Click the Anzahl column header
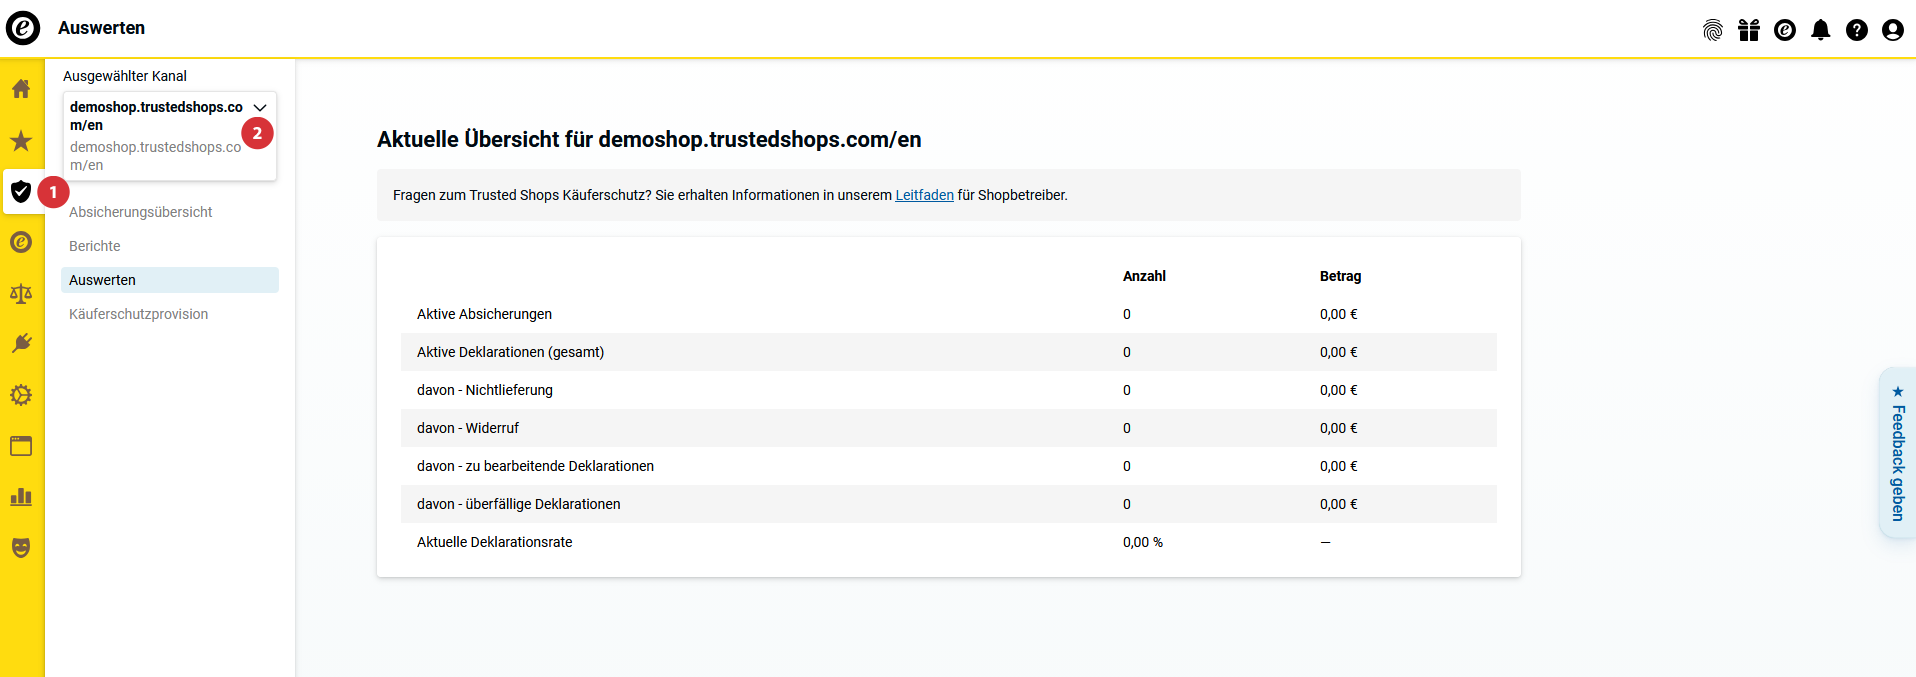The height and width of the screenshot is (677, 1916). 1144,276
